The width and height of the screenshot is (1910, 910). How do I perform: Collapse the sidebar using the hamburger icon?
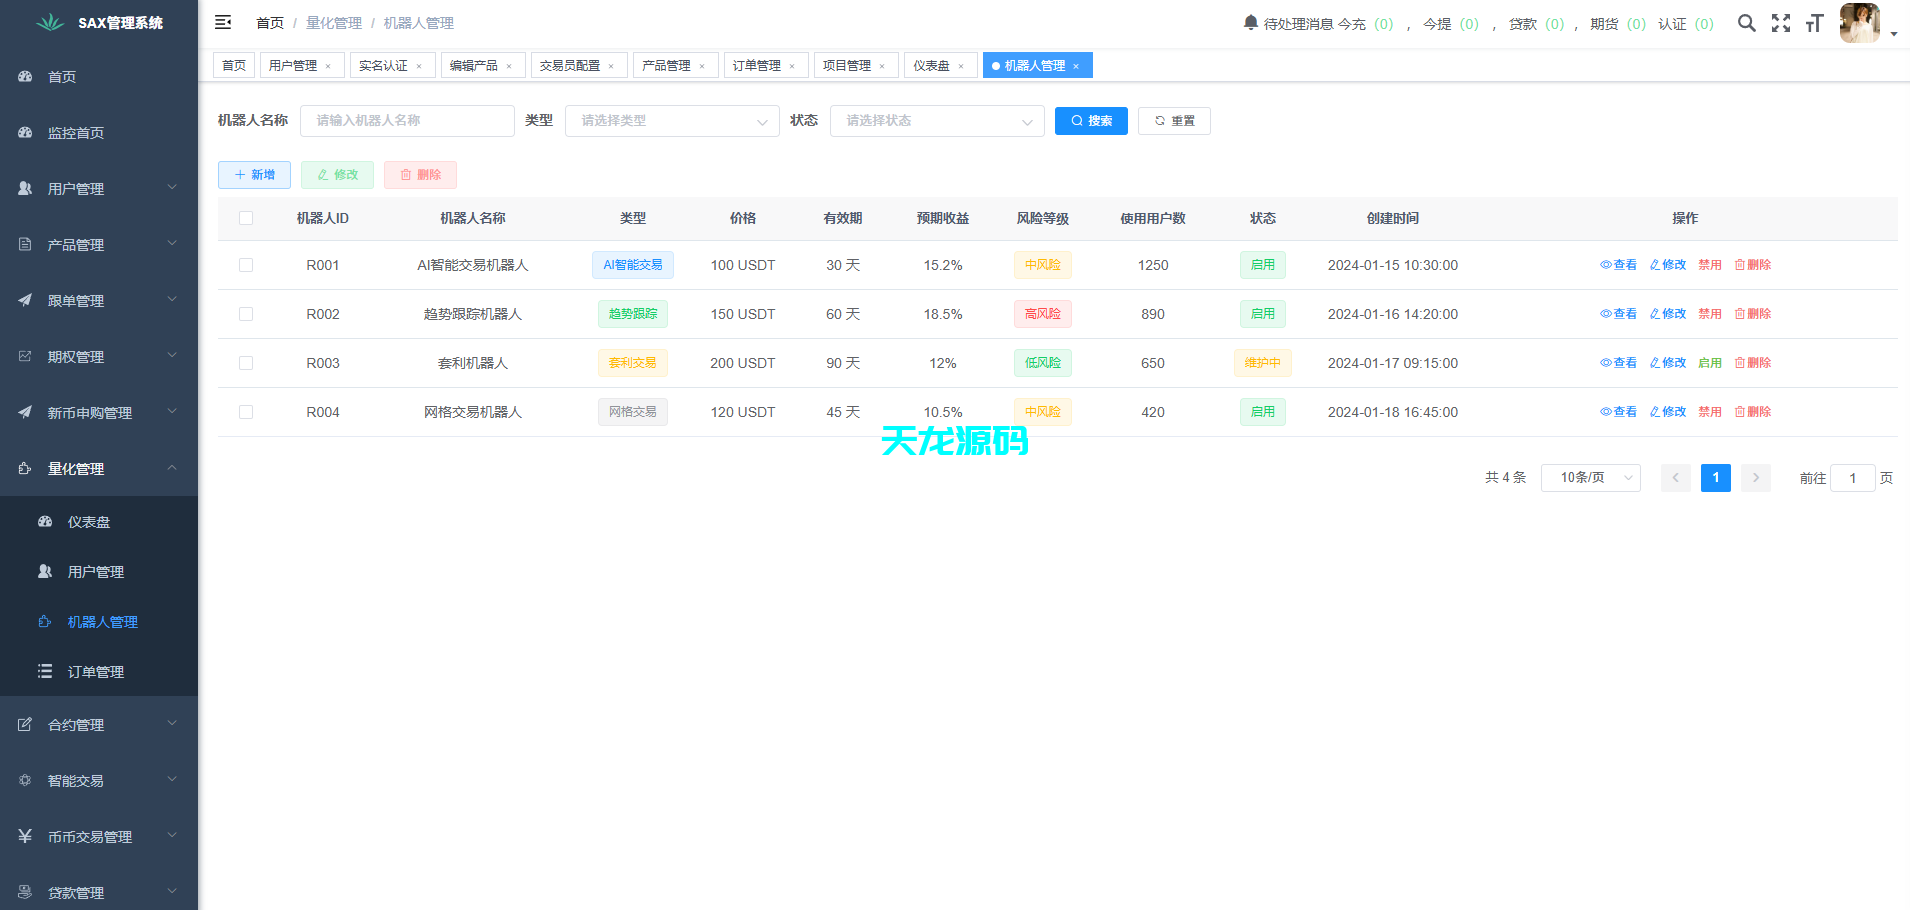click(x=223, y=22)
